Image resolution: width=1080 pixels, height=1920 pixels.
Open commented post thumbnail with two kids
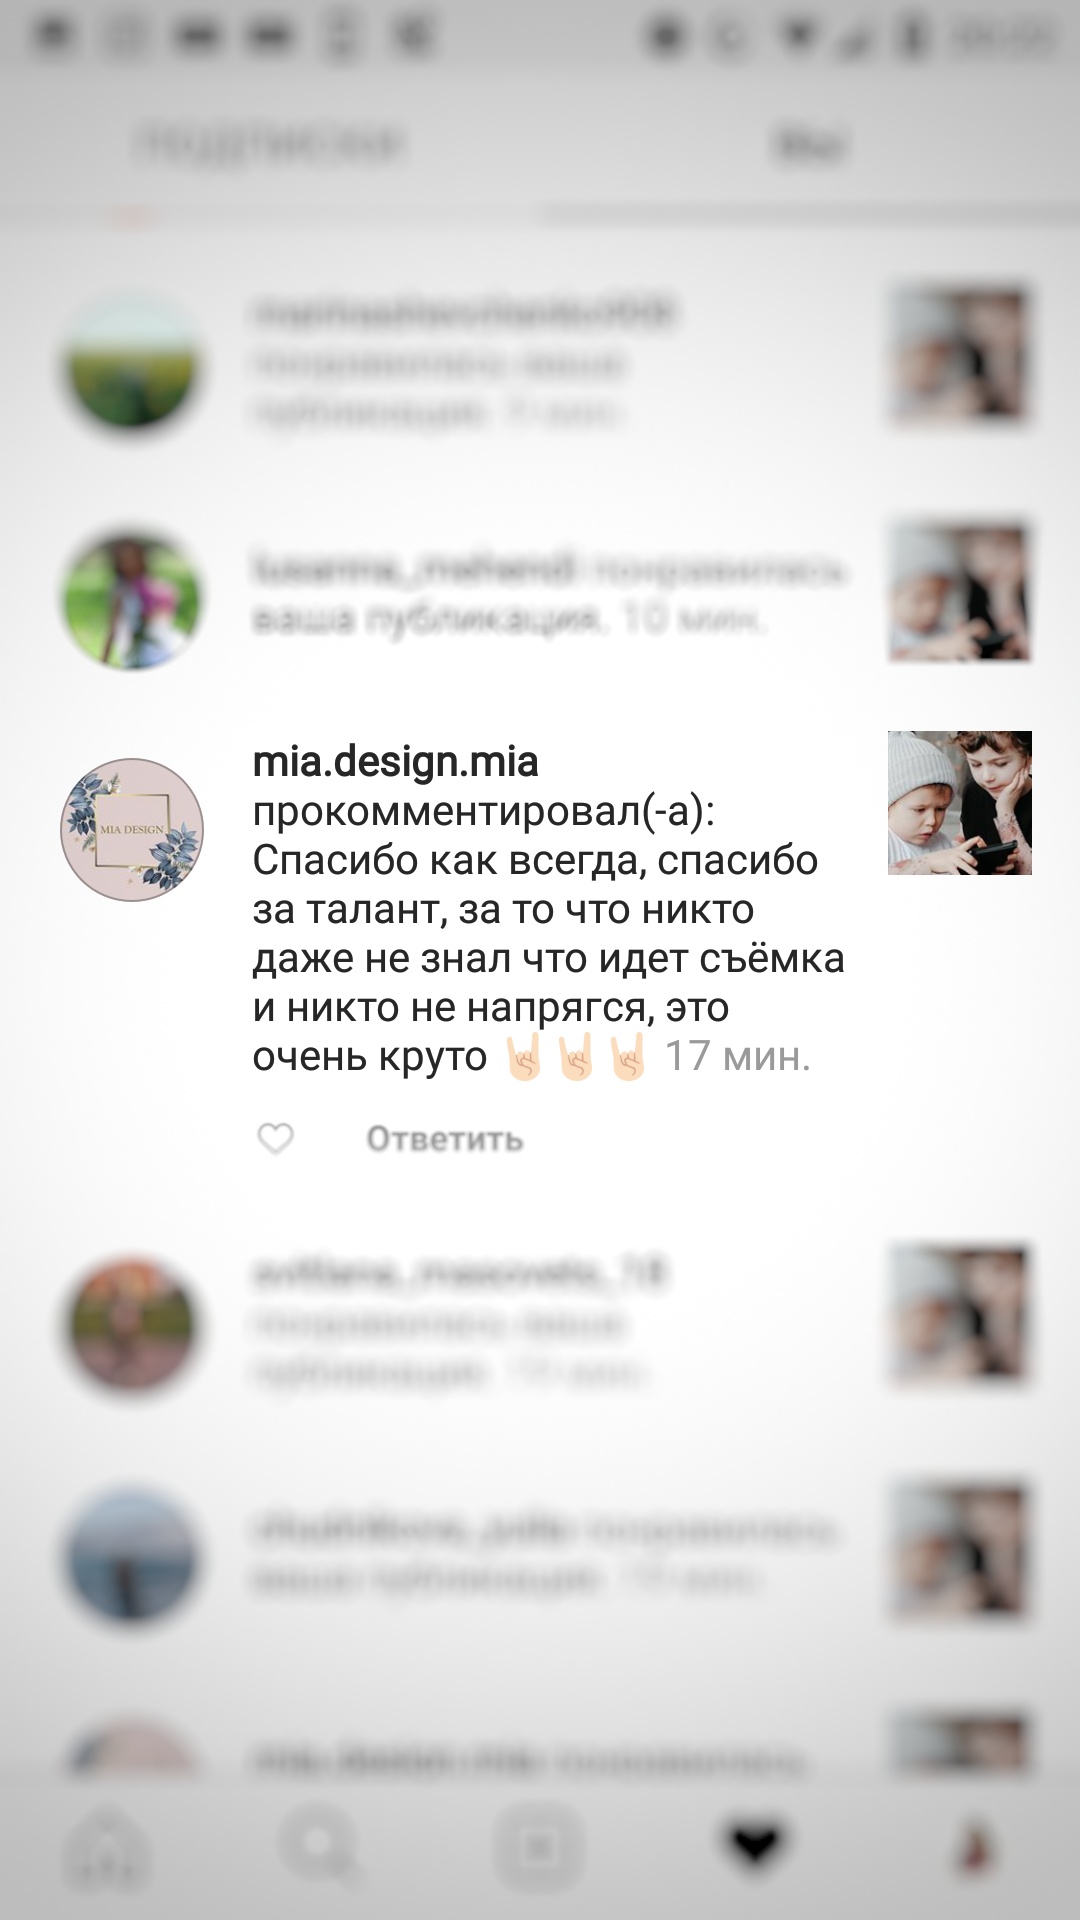pyautogui.click(x=960, y=803)
